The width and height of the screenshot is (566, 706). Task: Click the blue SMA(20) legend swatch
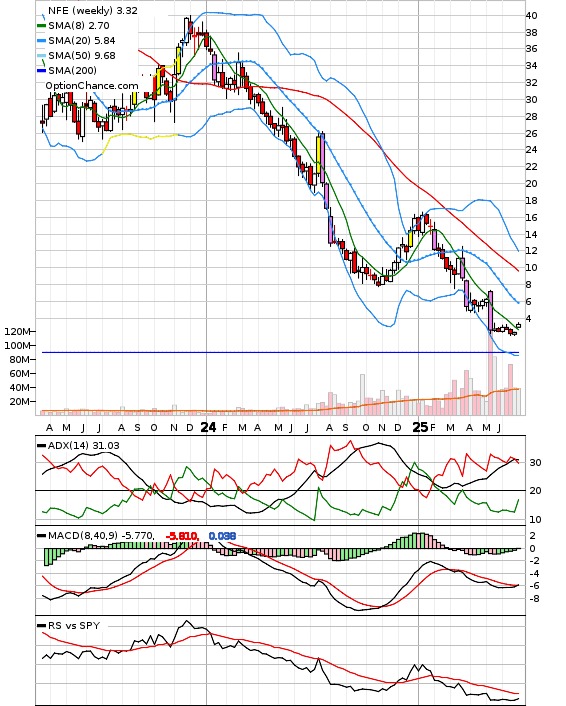click(41, 41)
